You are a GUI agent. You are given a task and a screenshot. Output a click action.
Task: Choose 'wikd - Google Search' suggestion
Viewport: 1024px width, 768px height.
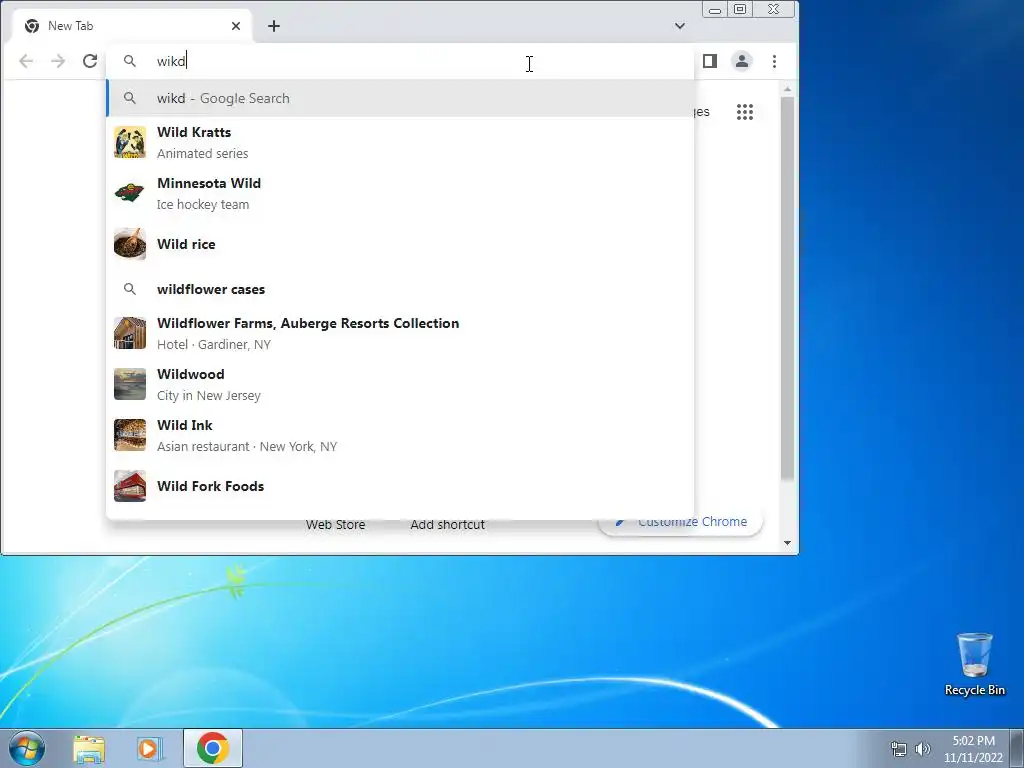[x=400, y=98]
